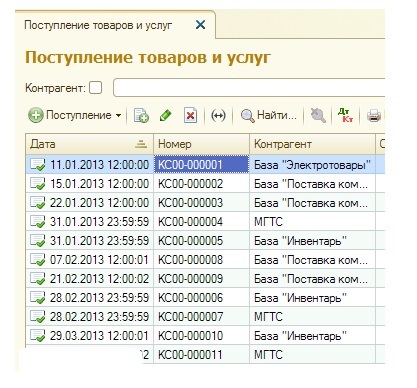
Task: Click the copy document icon
Action: coord(141,116)
